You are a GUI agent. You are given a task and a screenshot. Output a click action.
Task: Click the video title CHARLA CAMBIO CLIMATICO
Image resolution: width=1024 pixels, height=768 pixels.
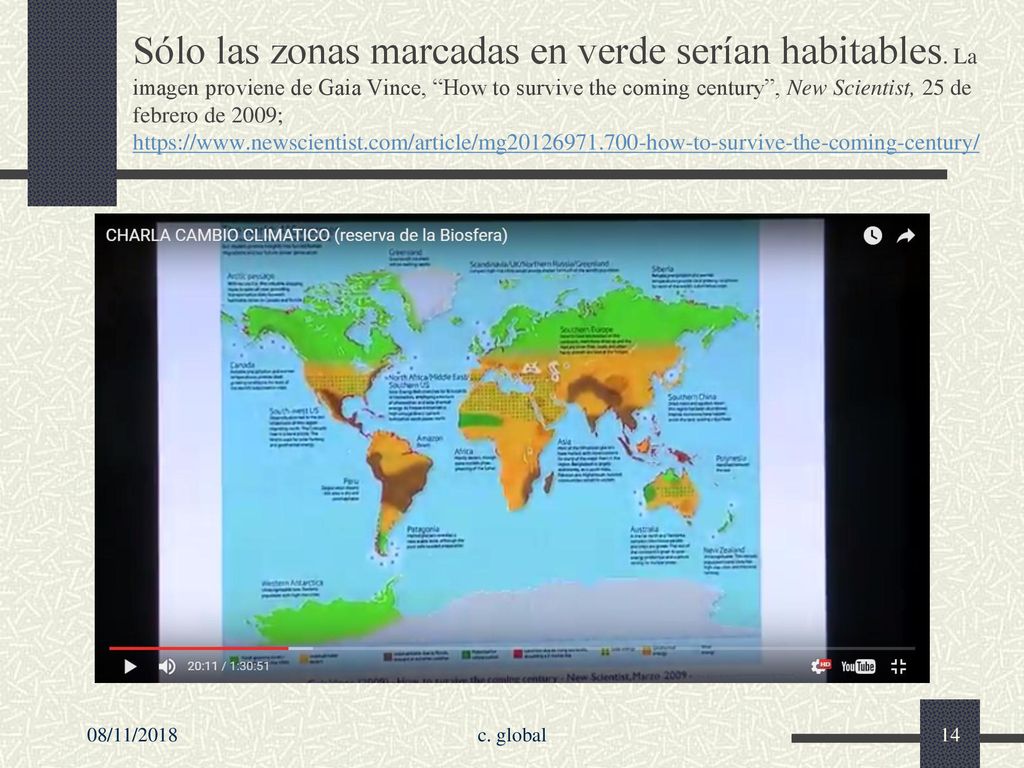pyautogui.click(x=306, y=235)
